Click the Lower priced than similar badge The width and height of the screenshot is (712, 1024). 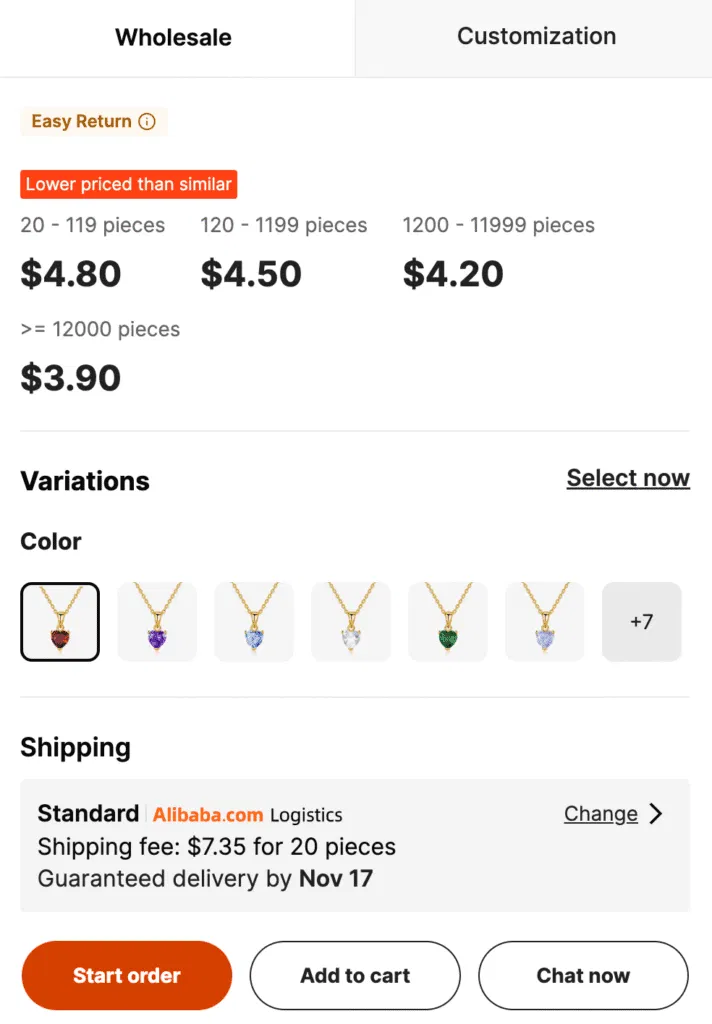(x=128, y=184)
